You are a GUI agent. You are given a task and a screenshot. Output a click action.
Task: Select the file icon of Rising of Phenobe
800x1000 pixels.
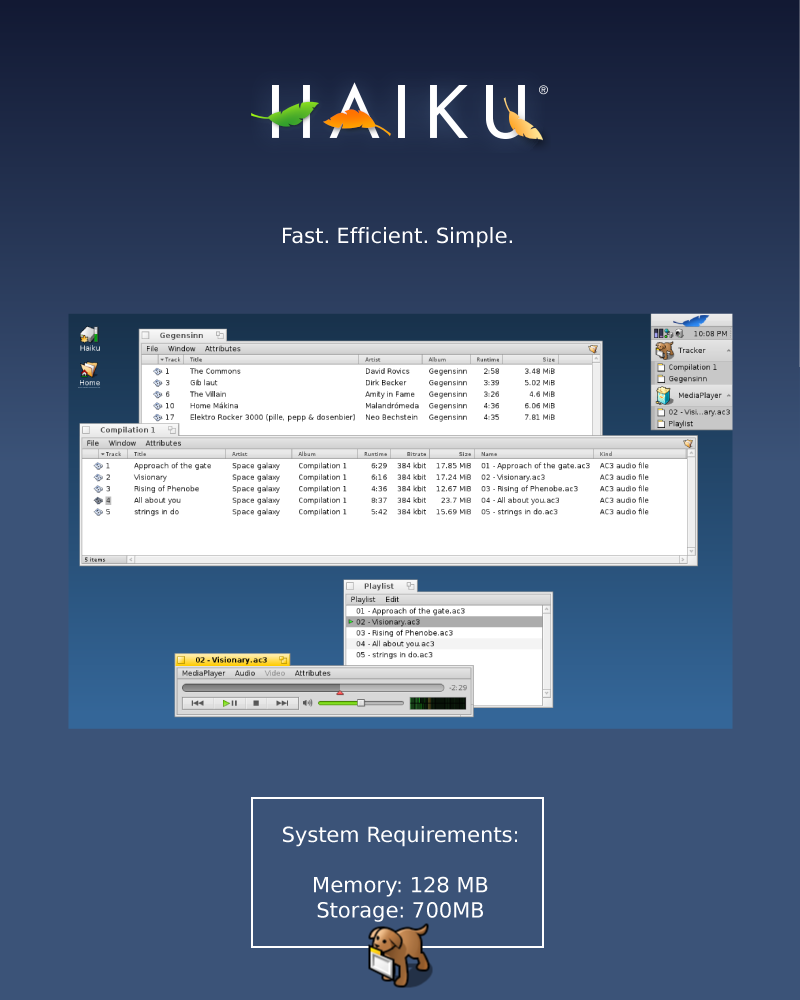98,489
